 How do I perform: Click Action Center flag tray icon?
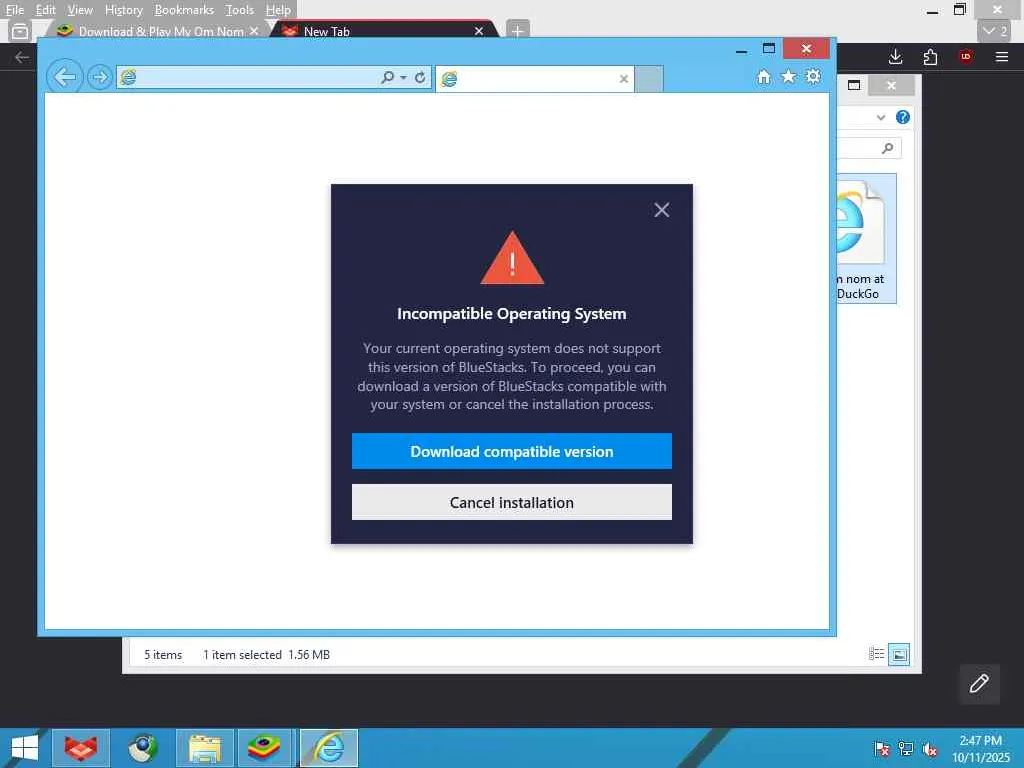click(x=881, y=748)
